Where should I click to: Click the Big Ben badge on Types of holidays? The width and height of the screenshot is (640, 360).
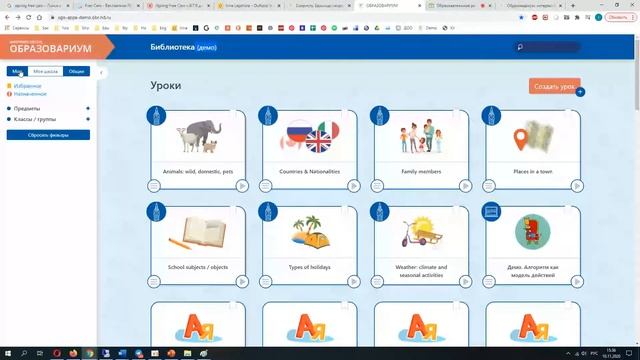(x=268, y=211)
